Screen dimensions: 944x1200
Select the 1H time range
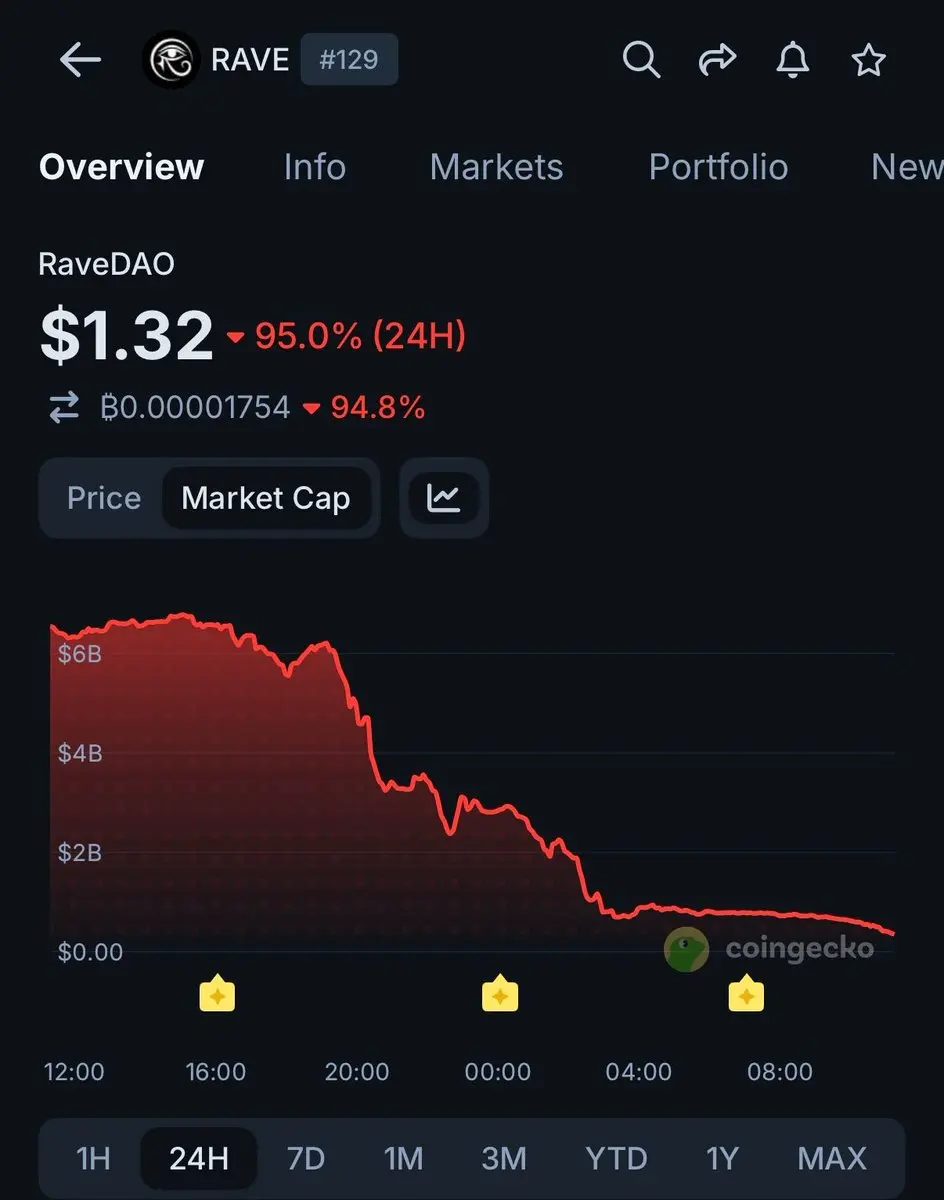[93, 1158]
